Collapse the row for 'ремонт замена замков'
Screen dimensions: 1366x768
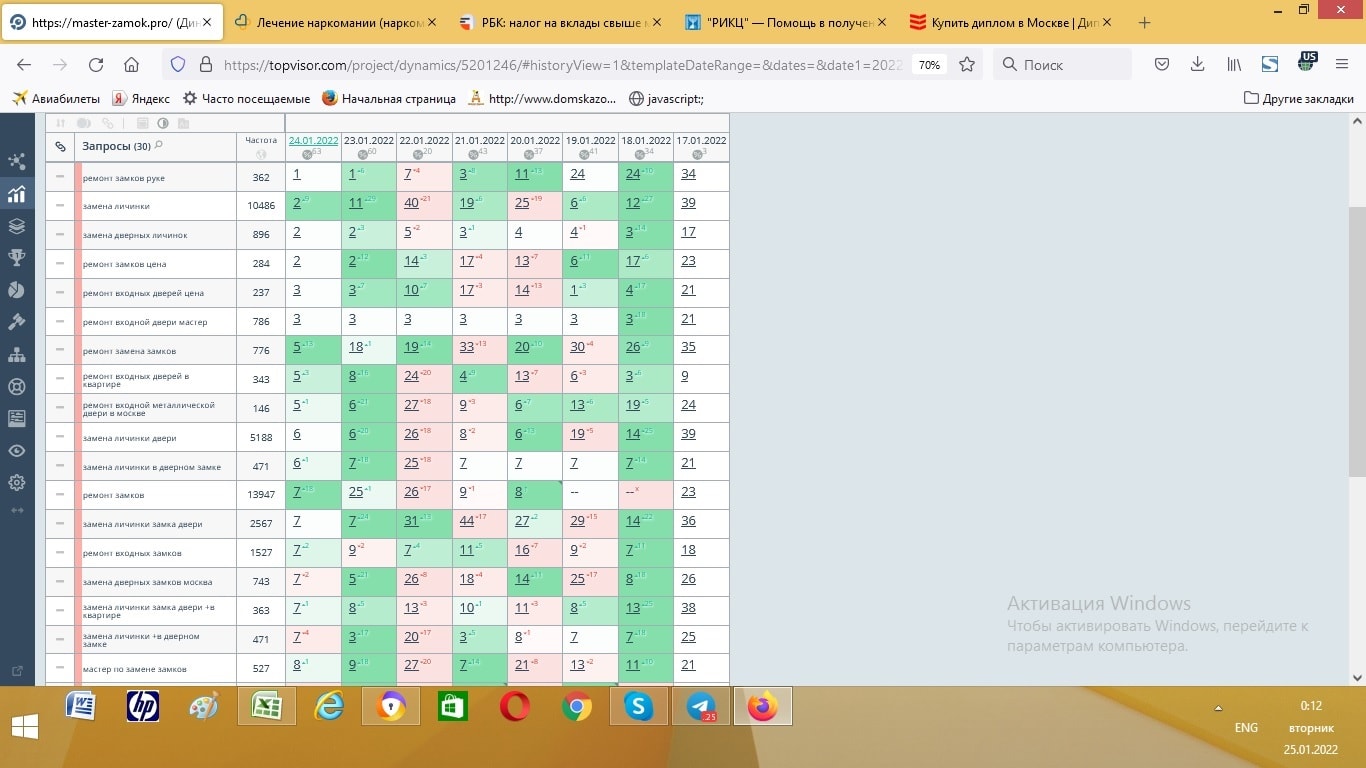pyautogui.click(x=60, y=351)
